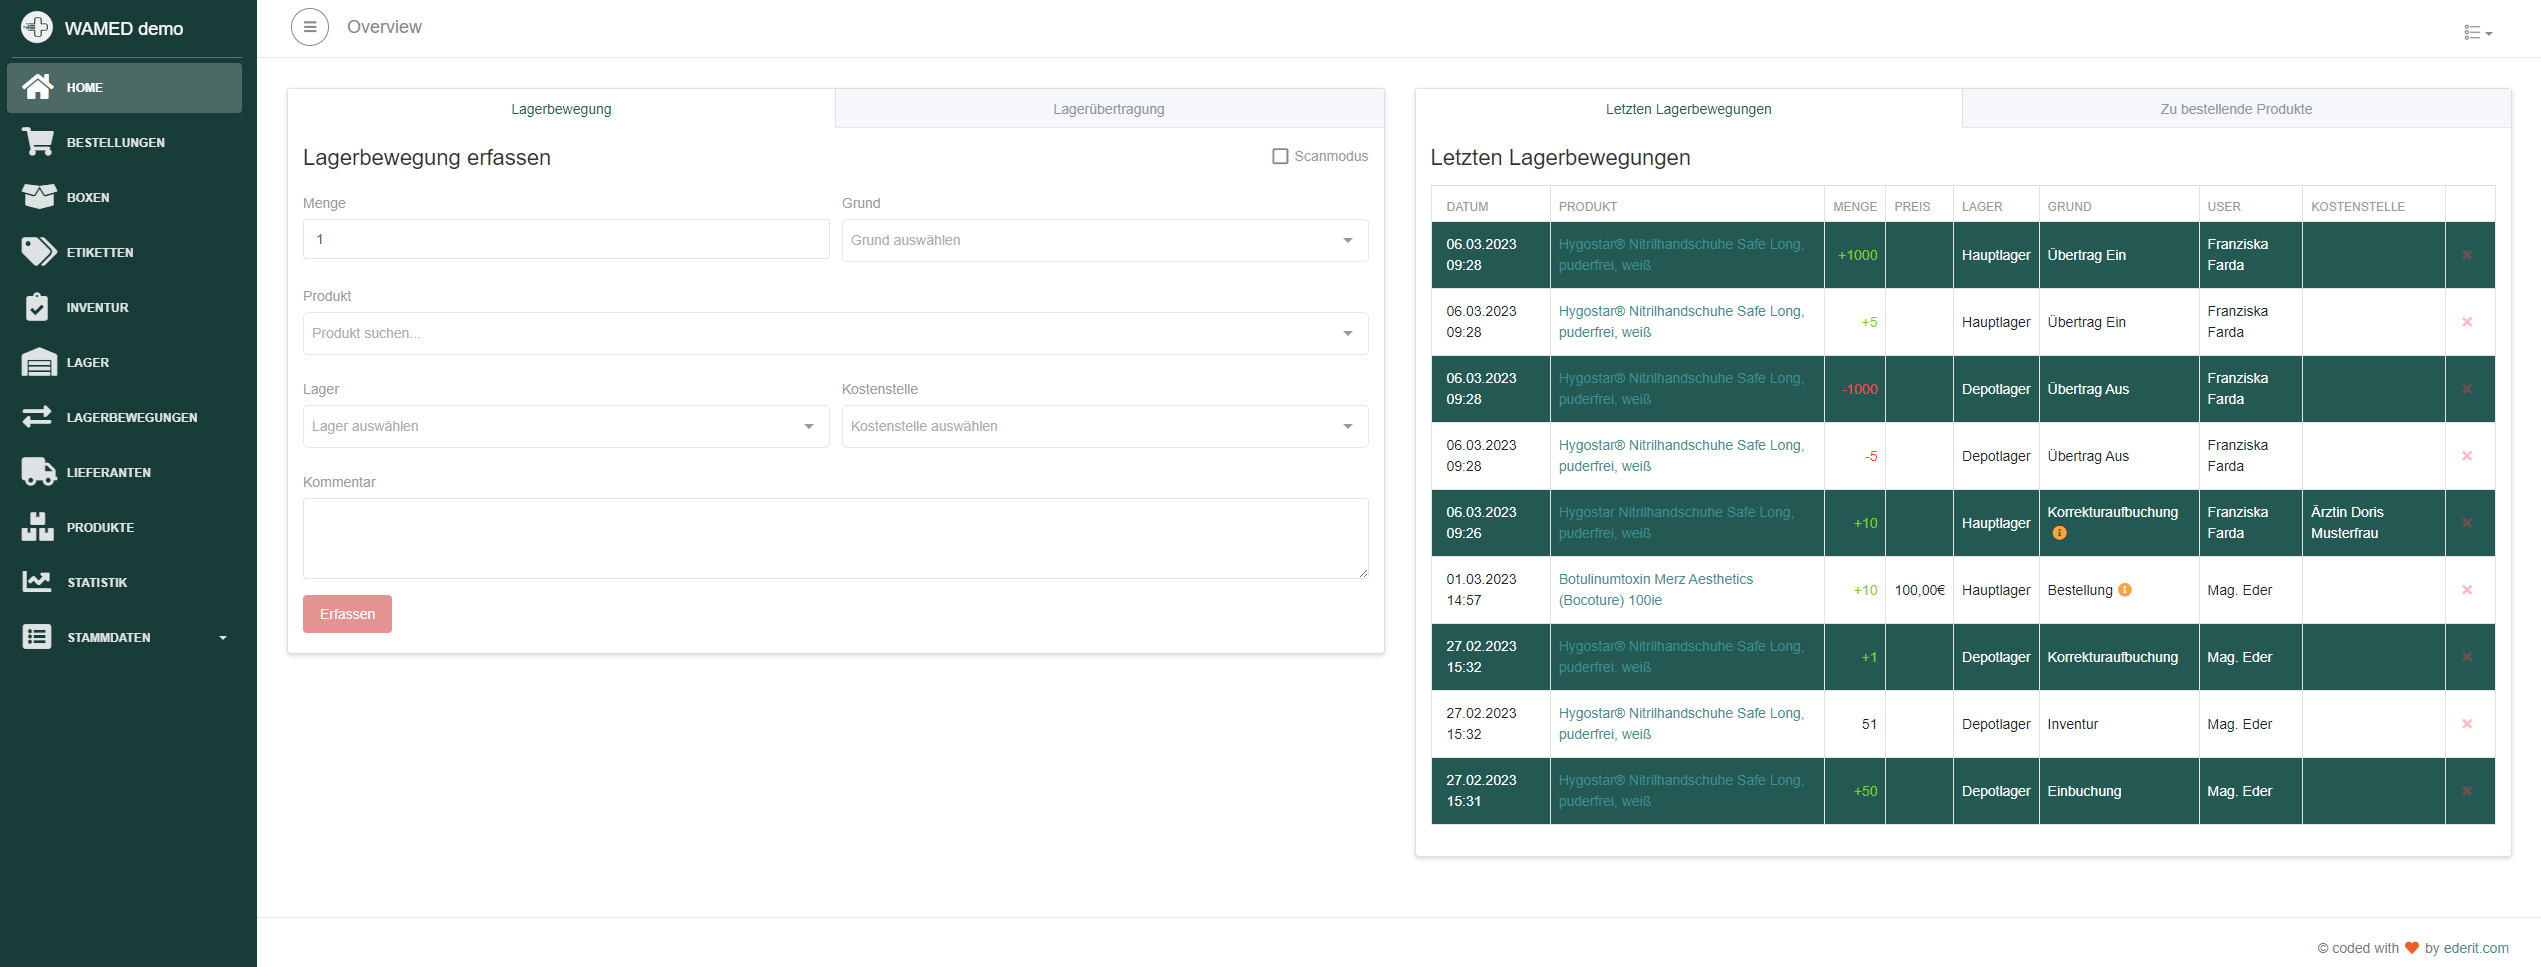
Task: Switch to Zu bestellende Produkte tab
Action: (x=2235, y=109)
